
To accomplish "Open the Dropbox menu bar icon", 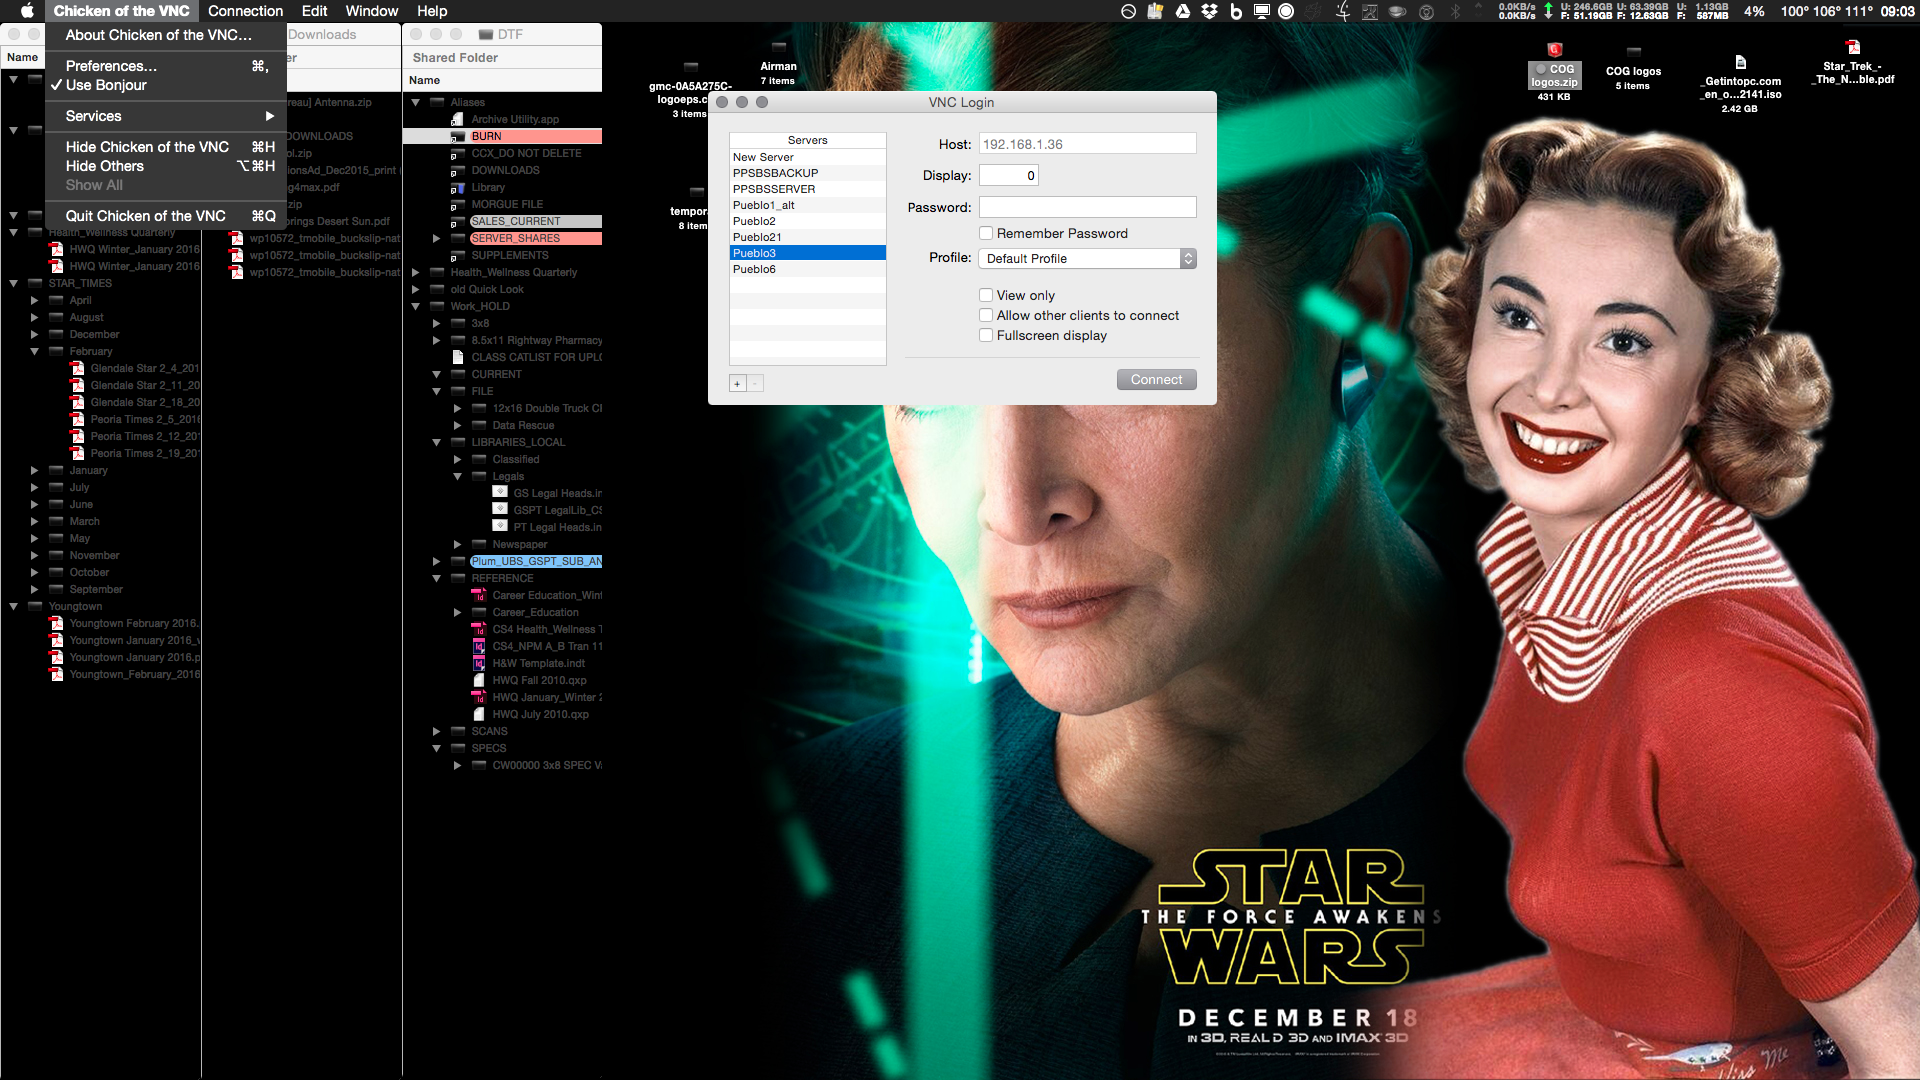I will tap(1209, 11).
